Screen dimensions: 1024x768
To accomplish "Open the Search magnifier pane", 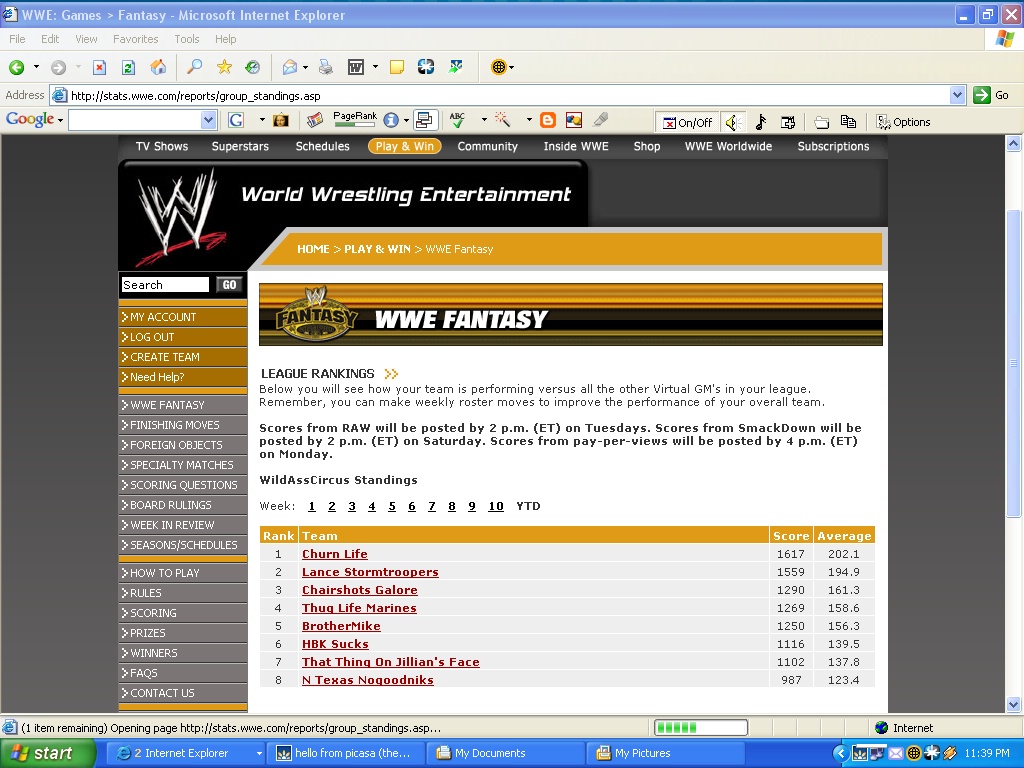I will pyautogui.click(x=195, y=67).
